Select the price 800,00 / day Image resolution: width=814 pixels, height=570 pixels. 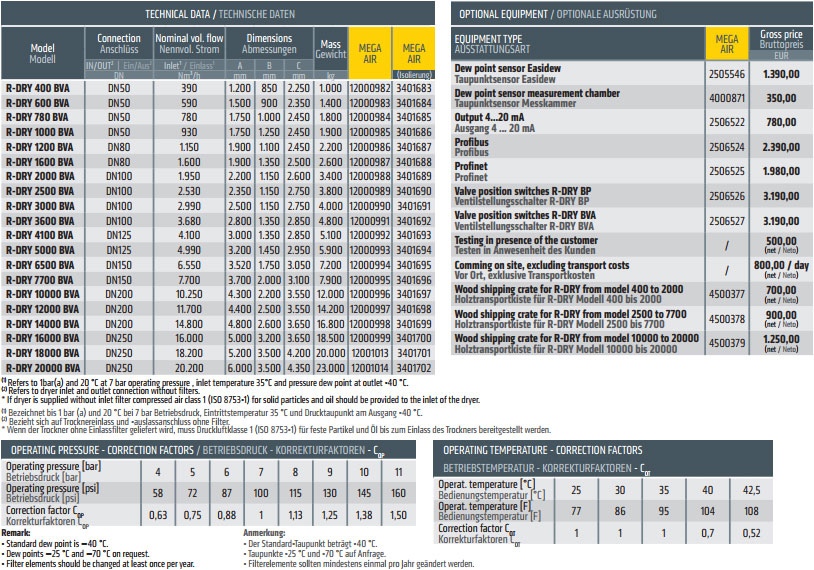pos(781,265)
